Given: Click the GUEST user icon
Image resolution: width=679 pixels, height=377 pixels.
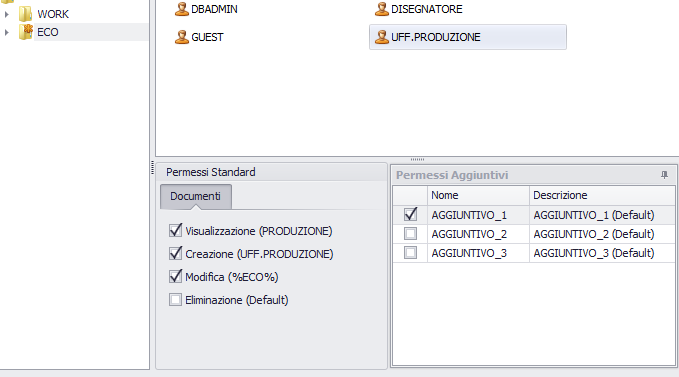Looking at the screenshot, I should pos(182,37).
